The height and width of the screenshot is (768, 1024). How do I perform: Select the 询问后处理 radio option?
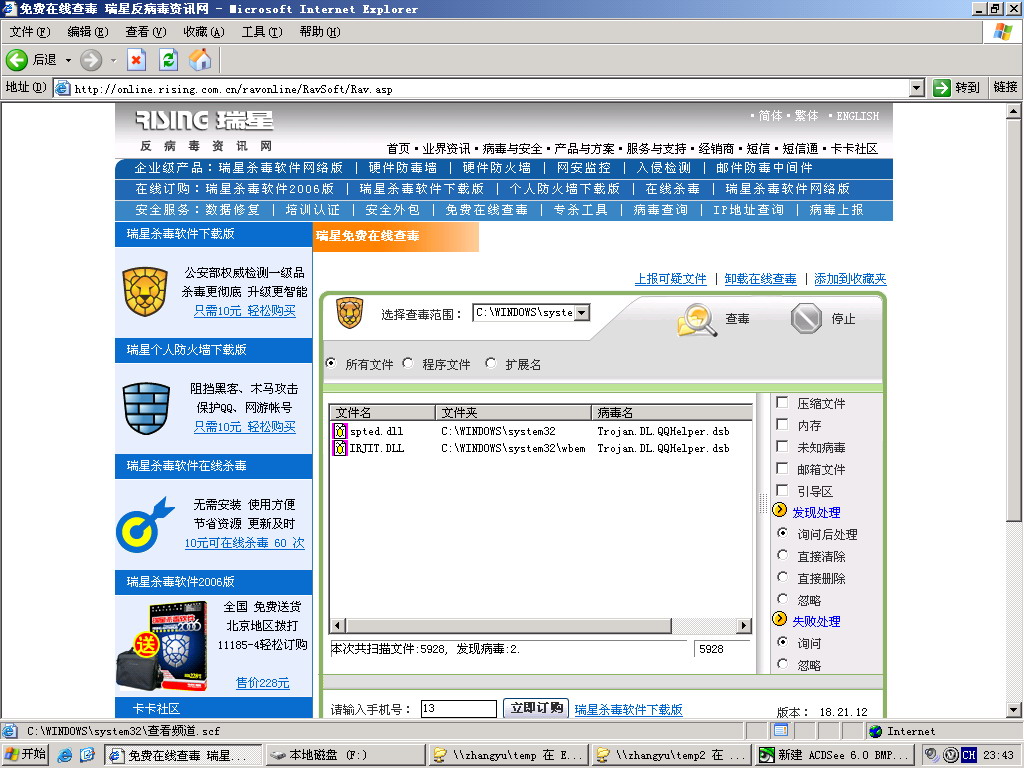click(782, 533)
